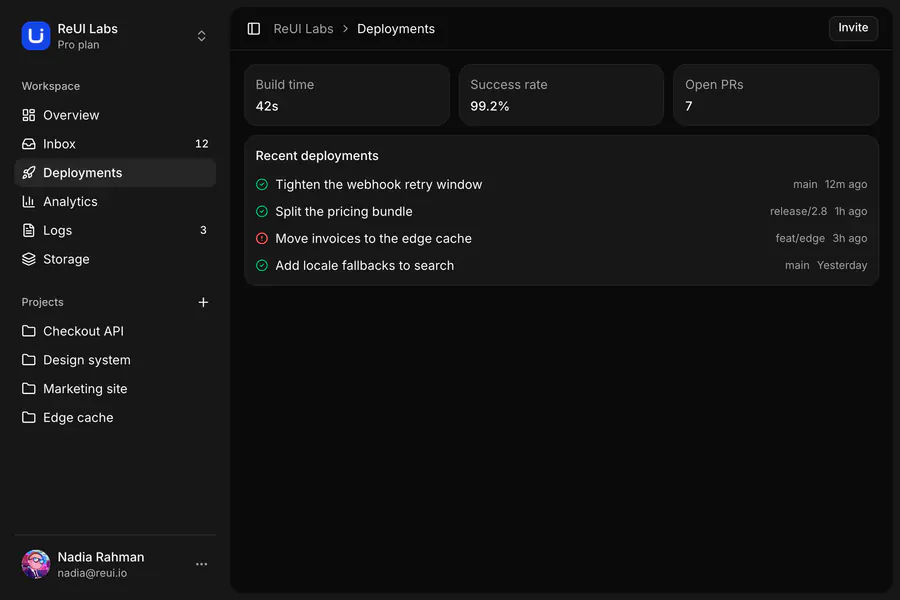Click the Inbox tray icon

pyautogui.click(x=29, y=144)
